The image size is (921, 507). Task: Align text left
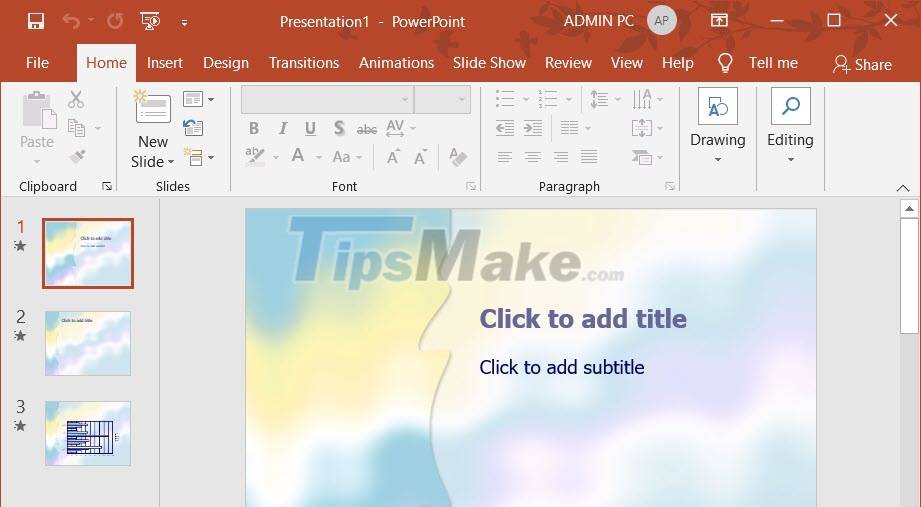pos(505,157)
